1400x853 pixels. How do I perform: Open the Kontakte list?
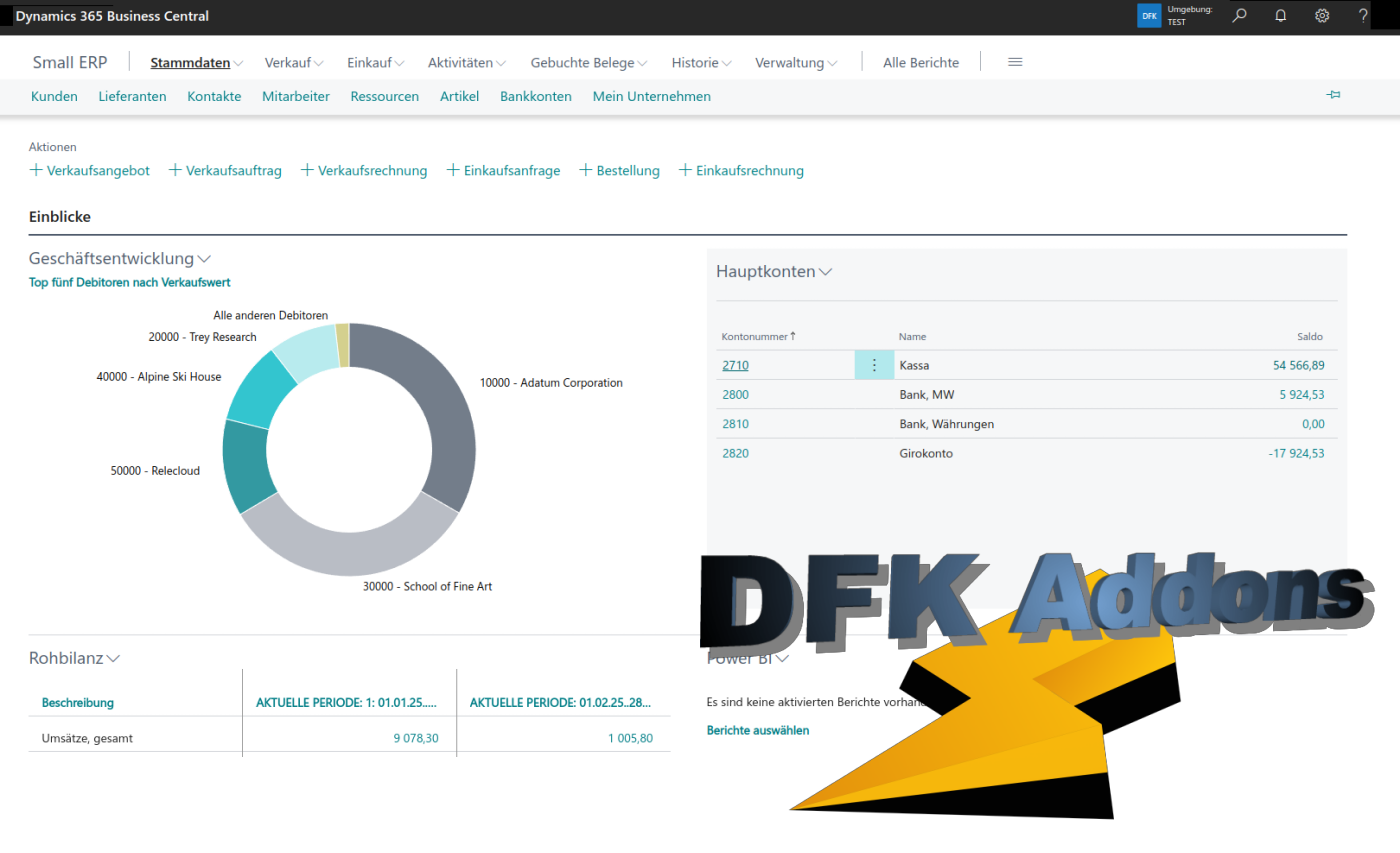214,96
